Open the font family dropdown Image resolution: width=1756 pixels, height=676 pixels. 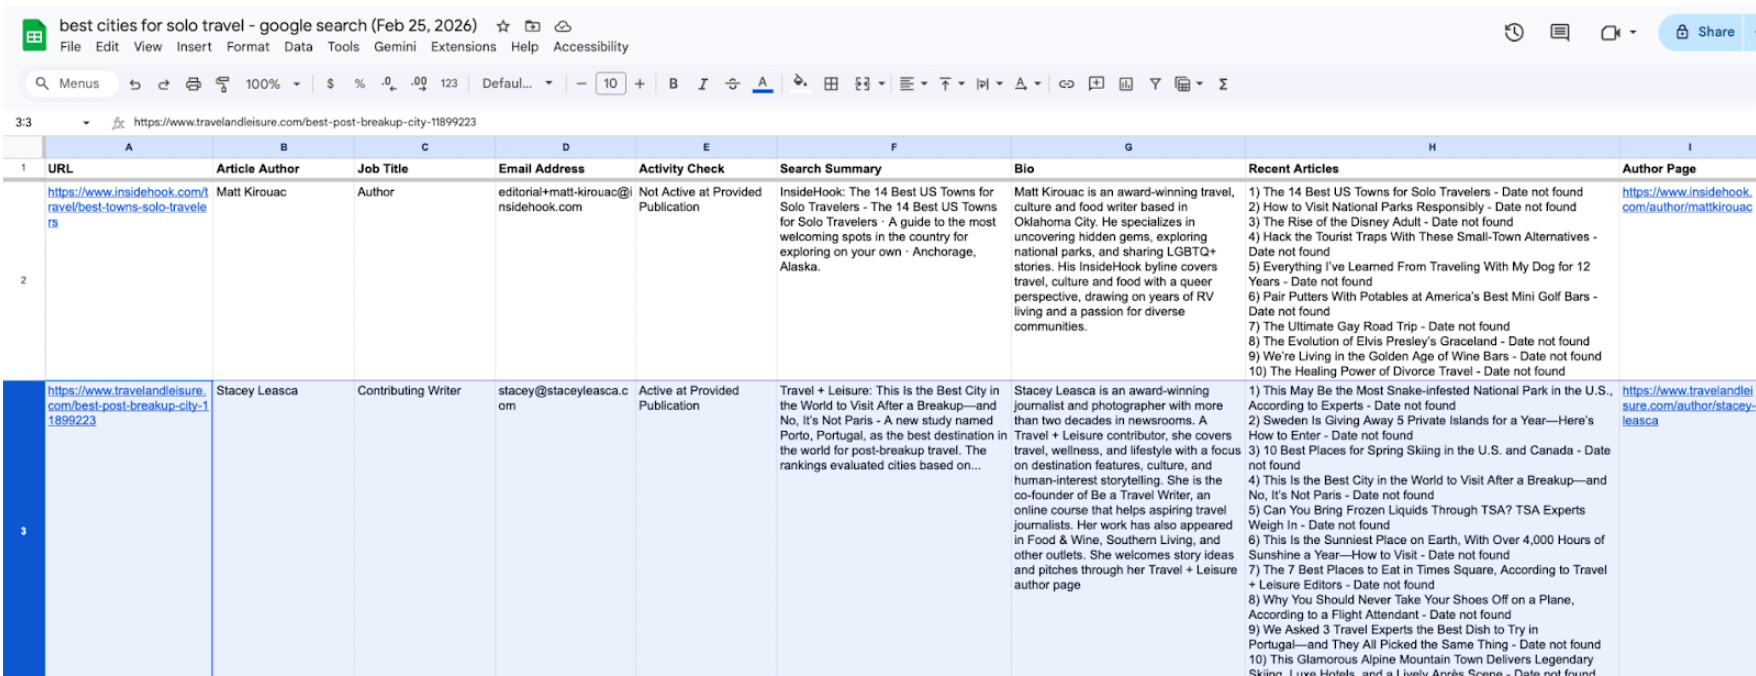[517, 84]
